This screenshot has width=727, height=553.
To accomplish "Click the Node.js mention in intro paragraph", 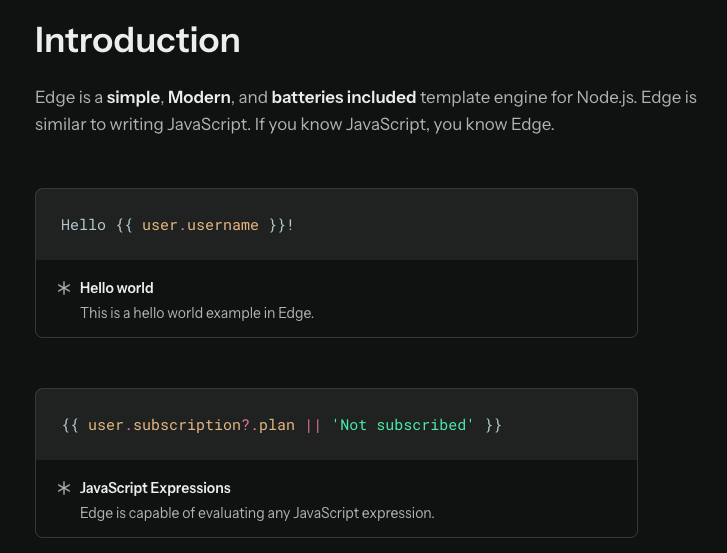I will click(606, 97).
